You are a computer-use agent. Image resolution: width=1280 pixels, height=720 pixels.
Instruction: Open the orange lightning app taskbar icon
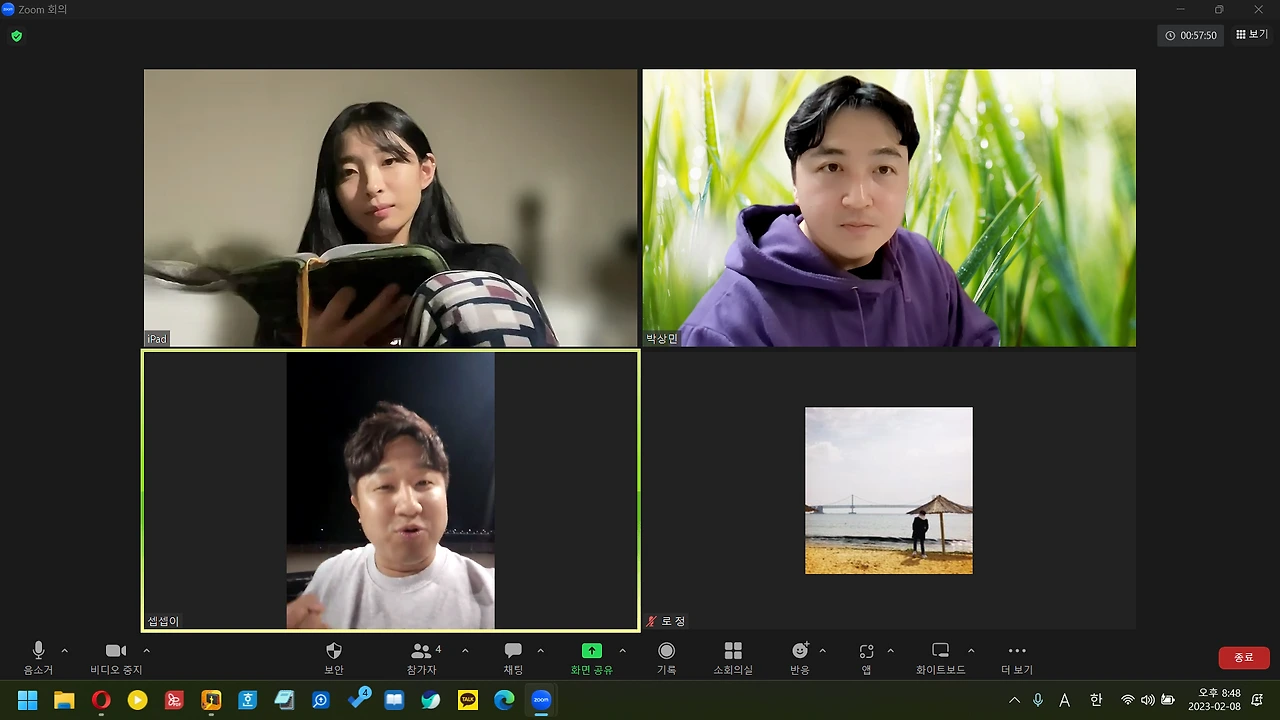pyautogui.click(x=211, y=700)
